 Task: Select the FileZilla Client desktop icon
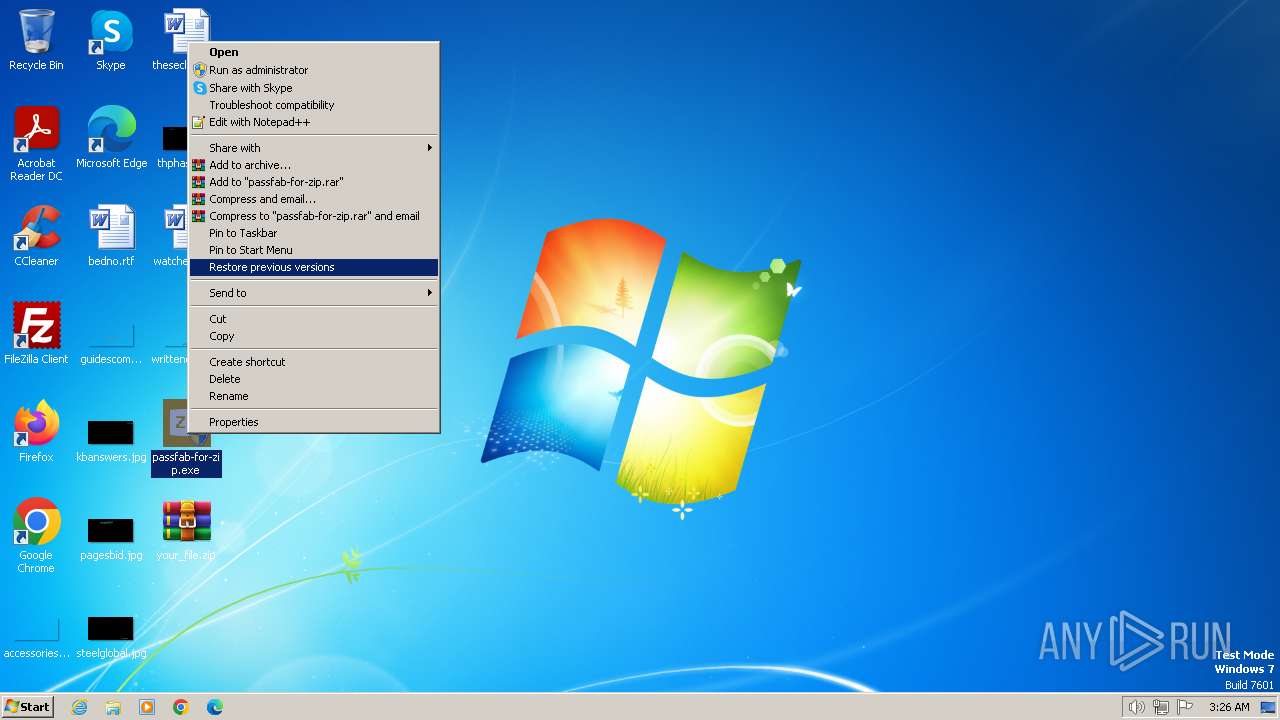(36, 334)
